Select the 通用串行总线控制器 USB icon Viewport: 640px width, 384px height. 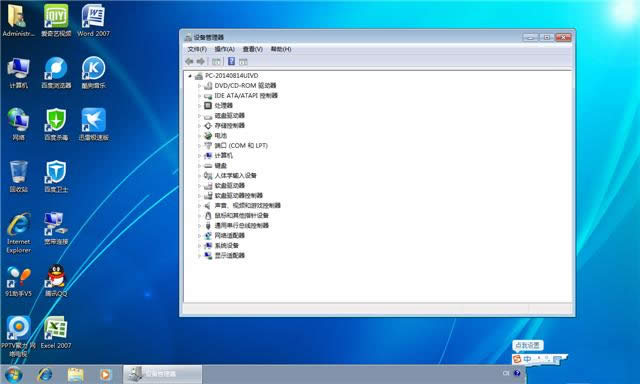click(208, 226)
